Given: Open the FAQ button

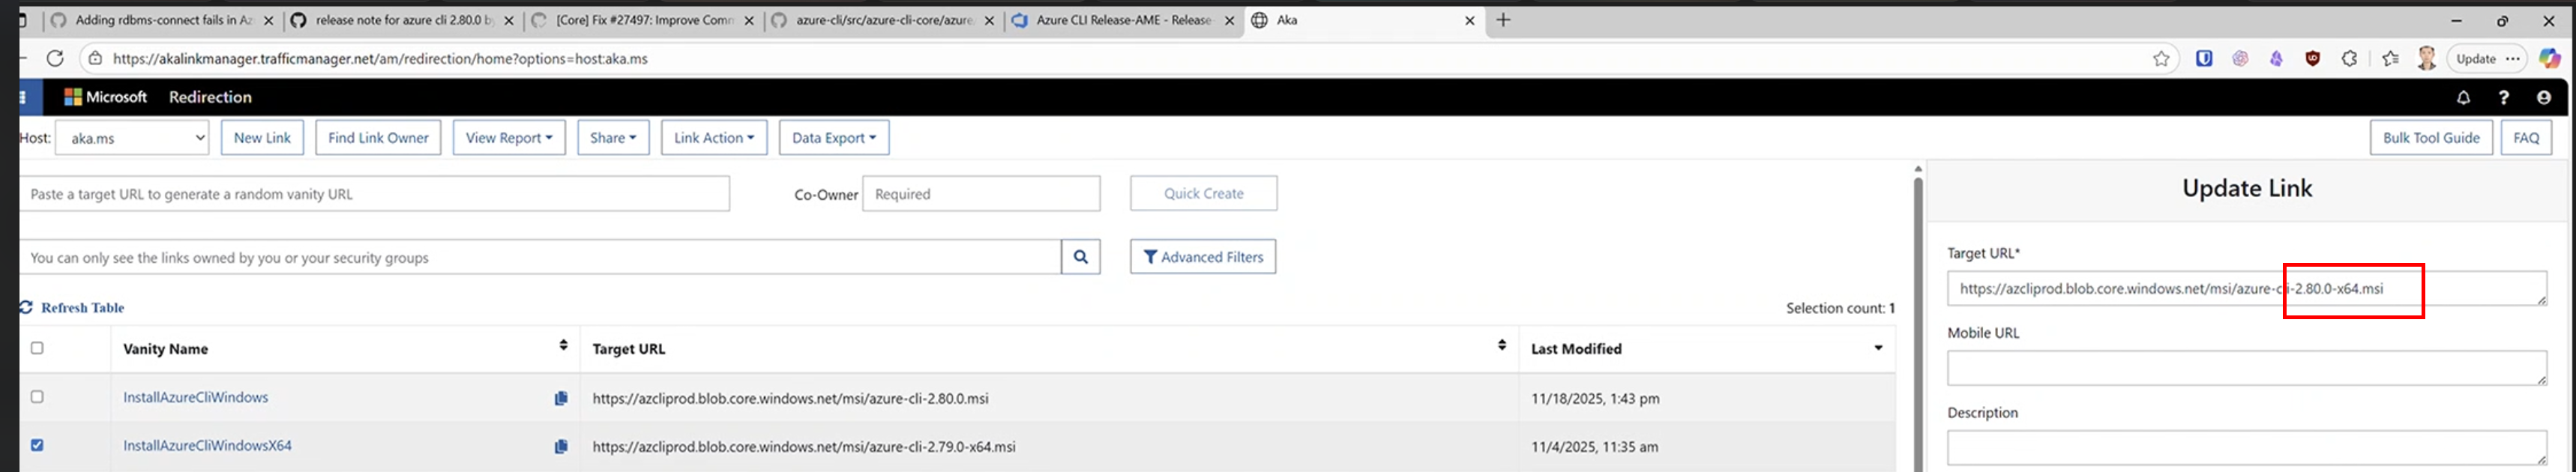Looking at the screenshot, I should (2526, 138).
